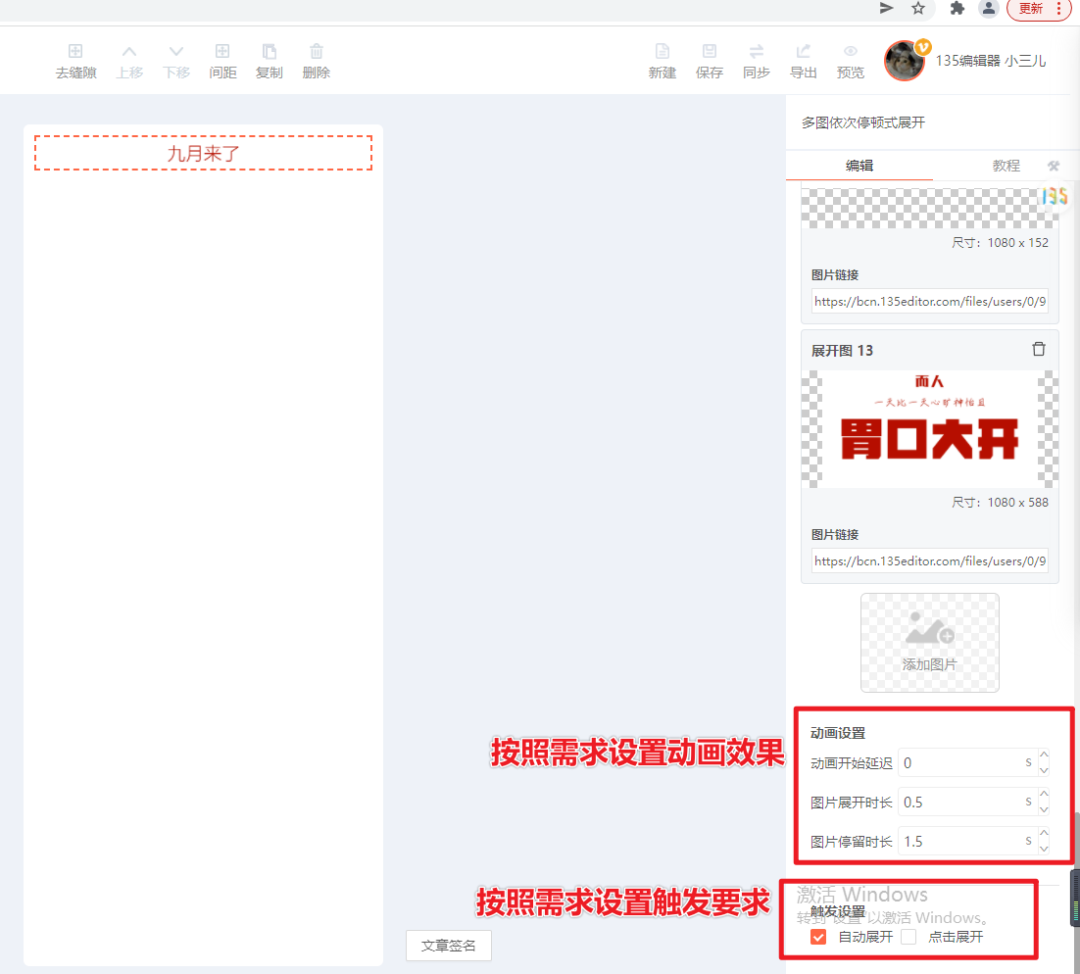Bookmark page with star icon
Viewport: 1080px width, 974px height.
point(918,8)
